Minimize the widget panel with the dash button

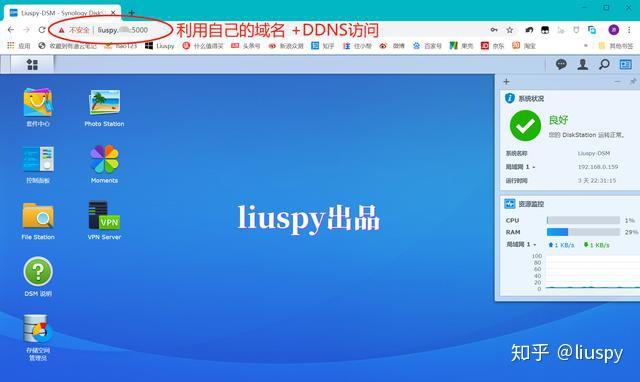pyautogui.click(x=617, y=82)
